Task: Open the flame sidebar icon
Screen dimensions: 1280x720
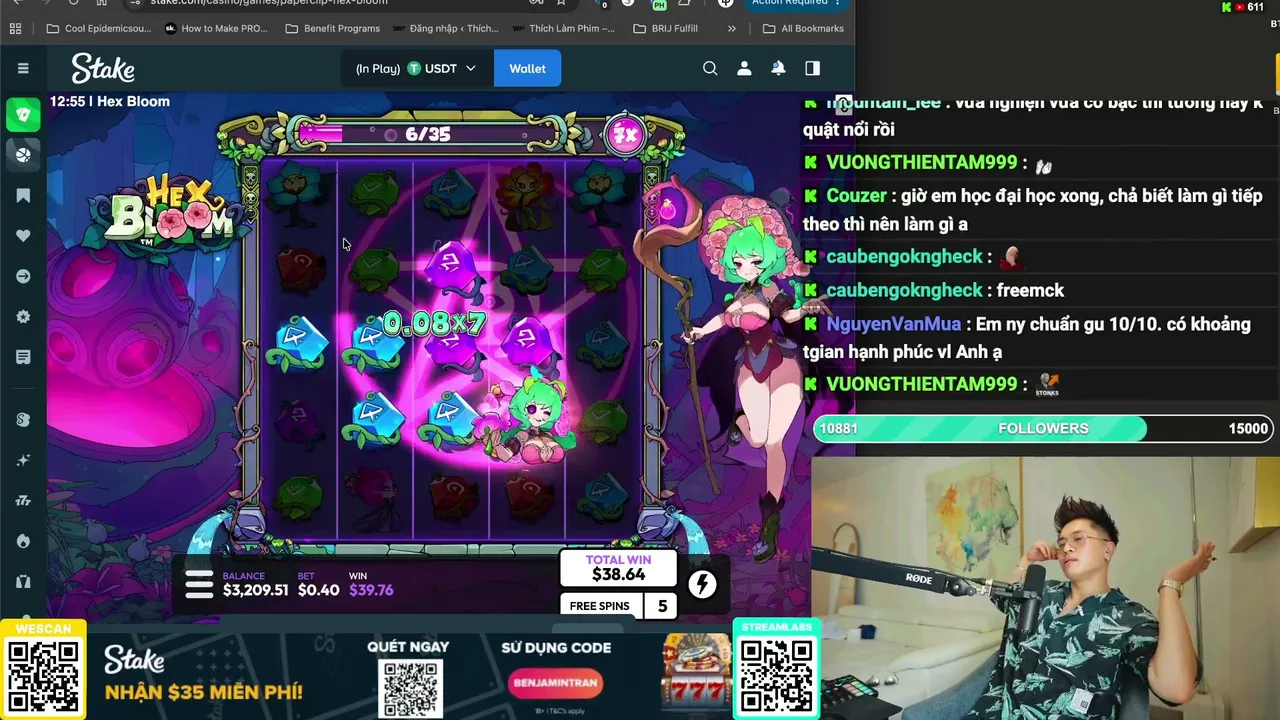Action: click(23, 541)
